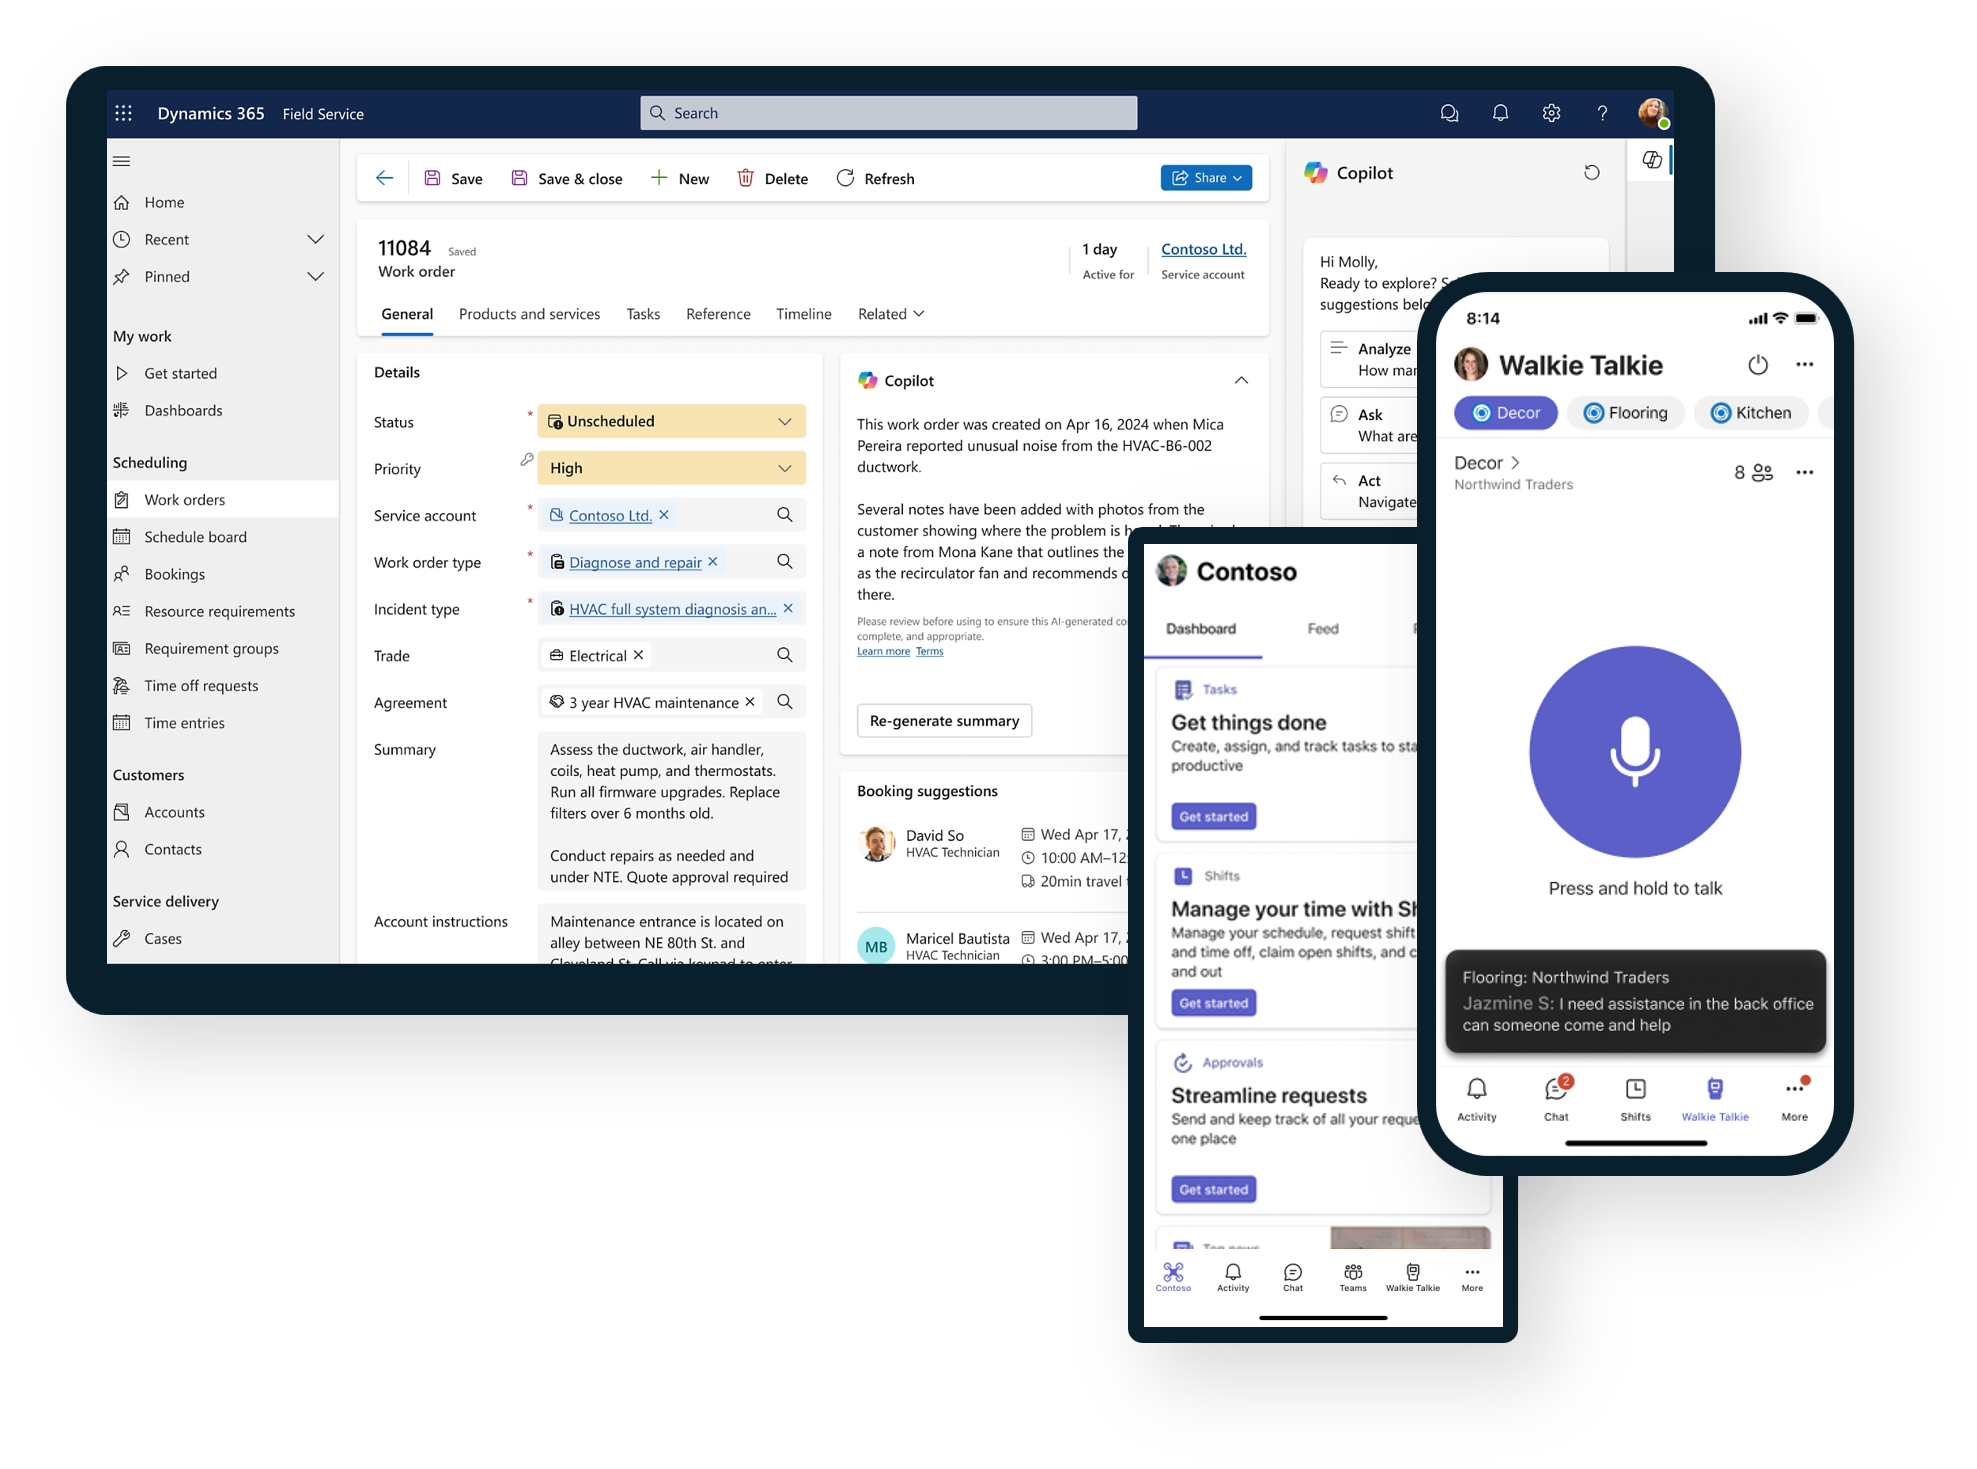Collapse the Recent section in sidebar
Screen dimensions: 1977x1469
pyautogui.click(x=316, y=239)
